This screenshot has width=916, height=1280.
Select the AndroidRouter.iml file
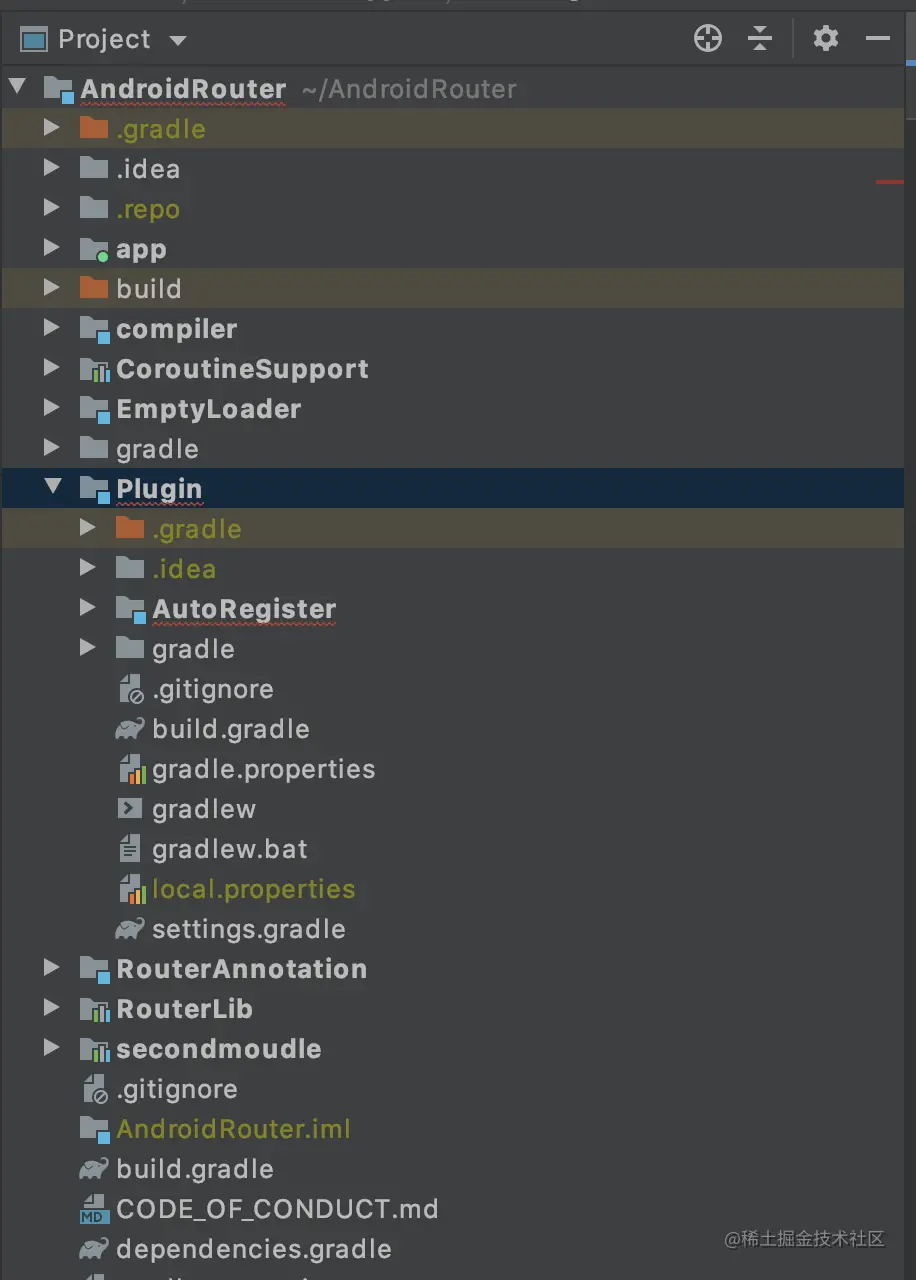[233, 1129]
